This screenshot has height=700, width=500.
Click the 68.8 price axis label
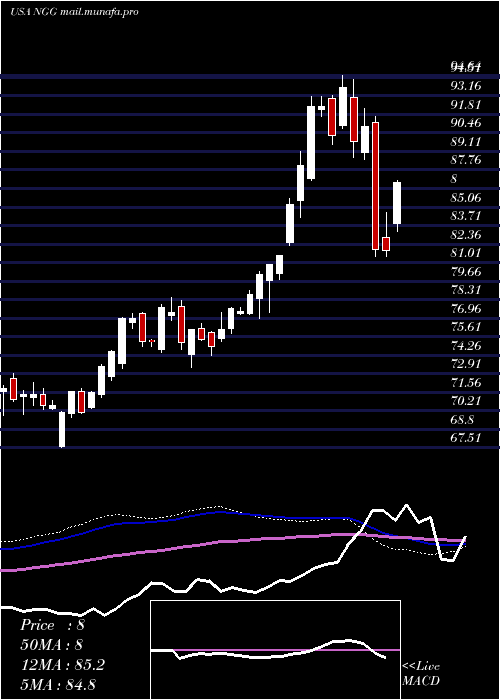click(x=462, y=420)
